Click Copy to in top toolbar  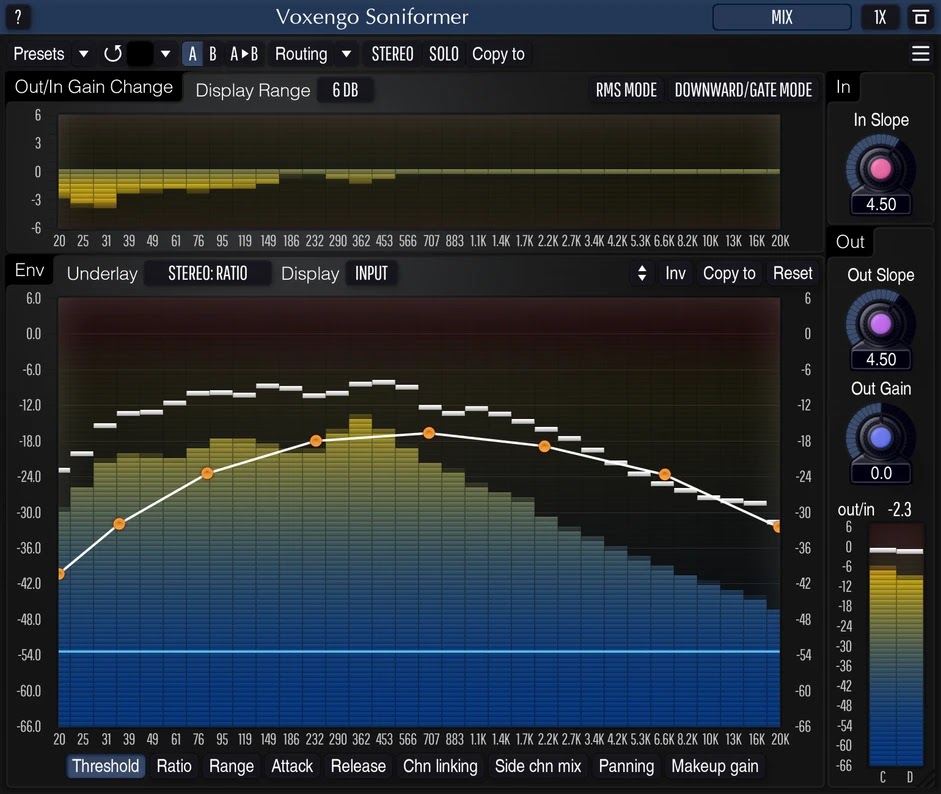498,54
